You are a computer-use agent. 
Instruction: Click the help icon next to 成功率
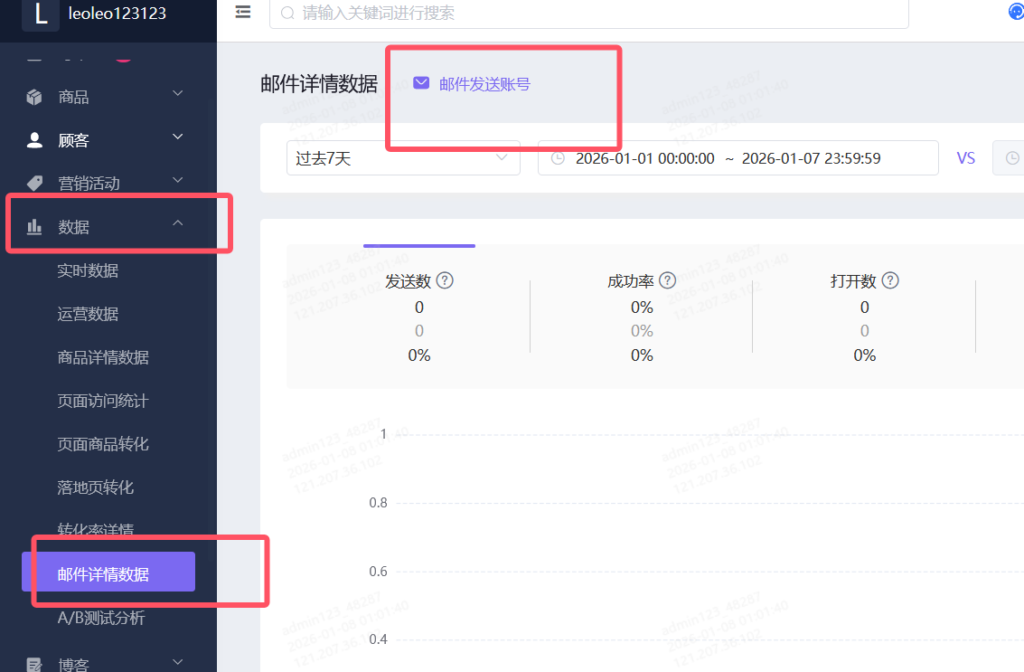pos(667,281)
